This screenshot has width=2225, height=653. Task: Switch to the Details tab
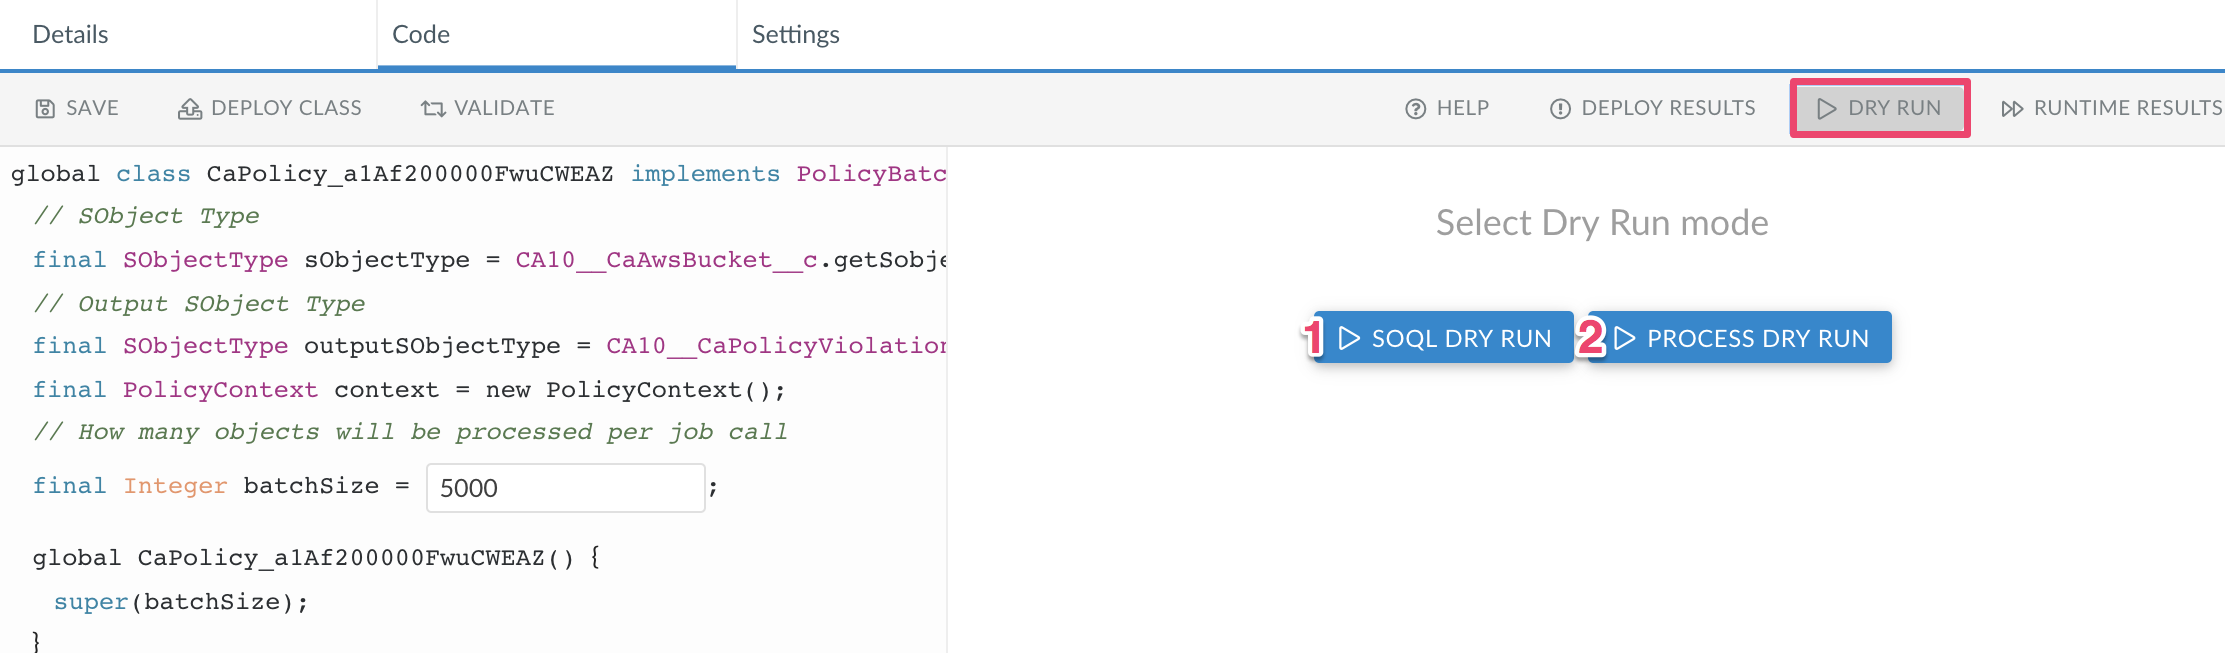coord(70,35)
